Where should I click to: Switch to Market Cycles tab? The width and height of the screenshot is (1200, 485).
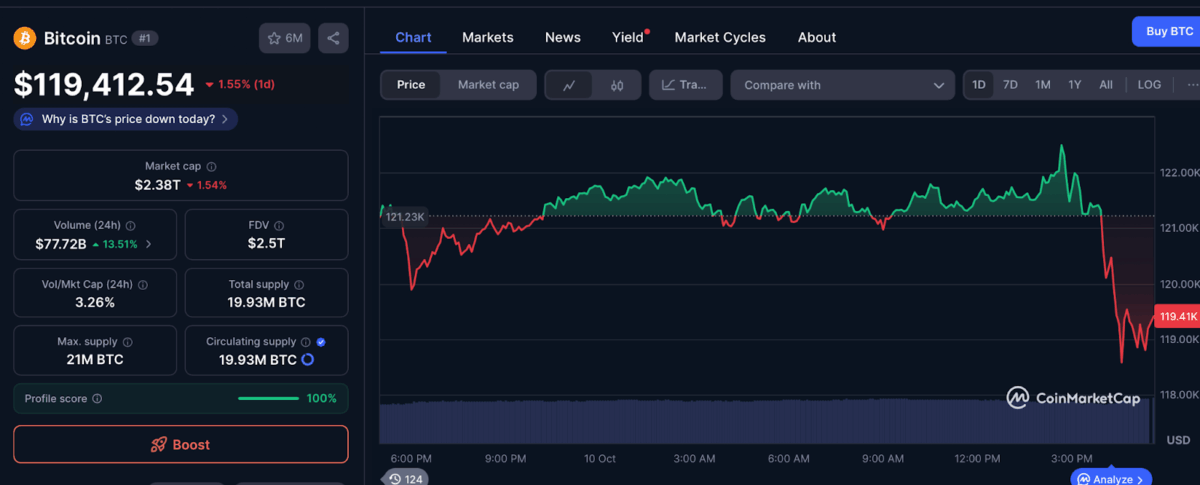click(720, 37)
